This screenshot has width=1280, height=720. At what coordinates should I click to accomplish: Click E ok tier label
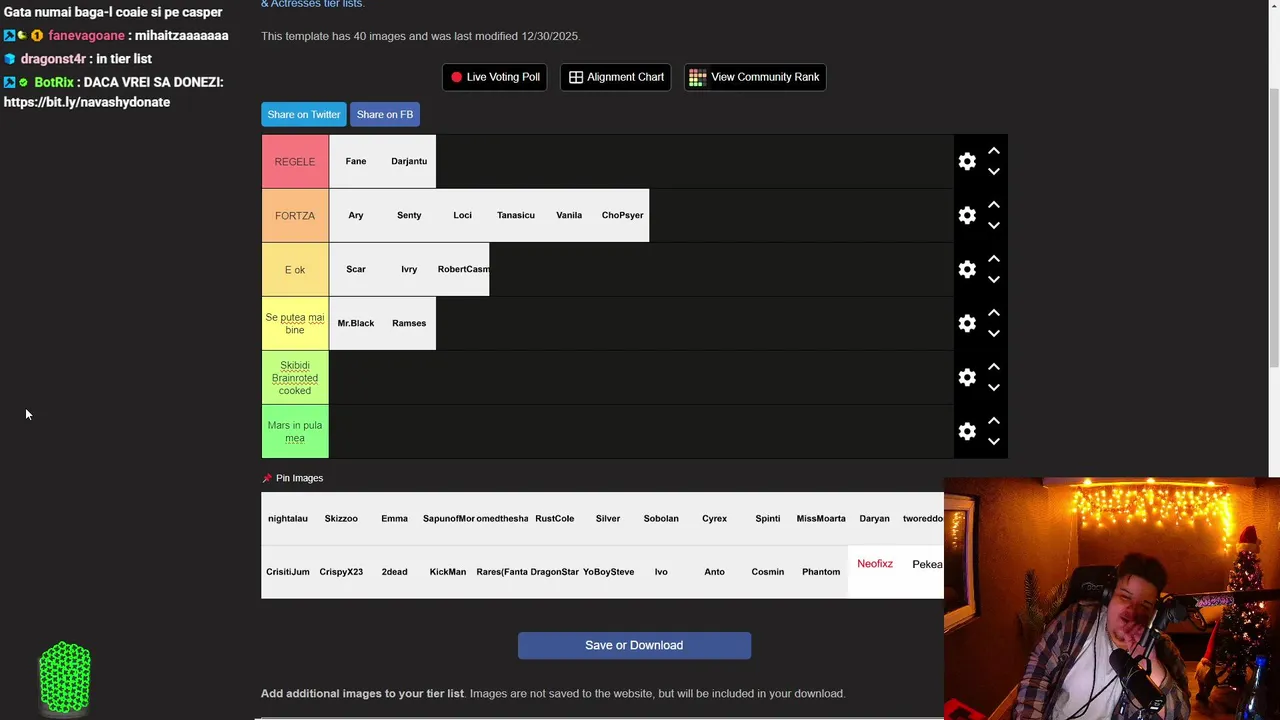pos(295,269)
